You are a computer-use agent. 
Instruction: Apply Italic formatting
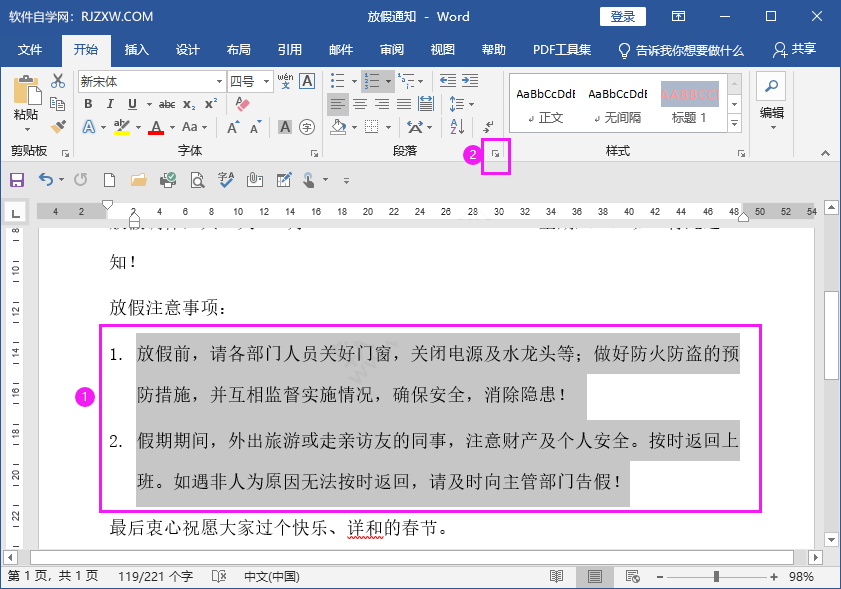click(x=110, y=103)
